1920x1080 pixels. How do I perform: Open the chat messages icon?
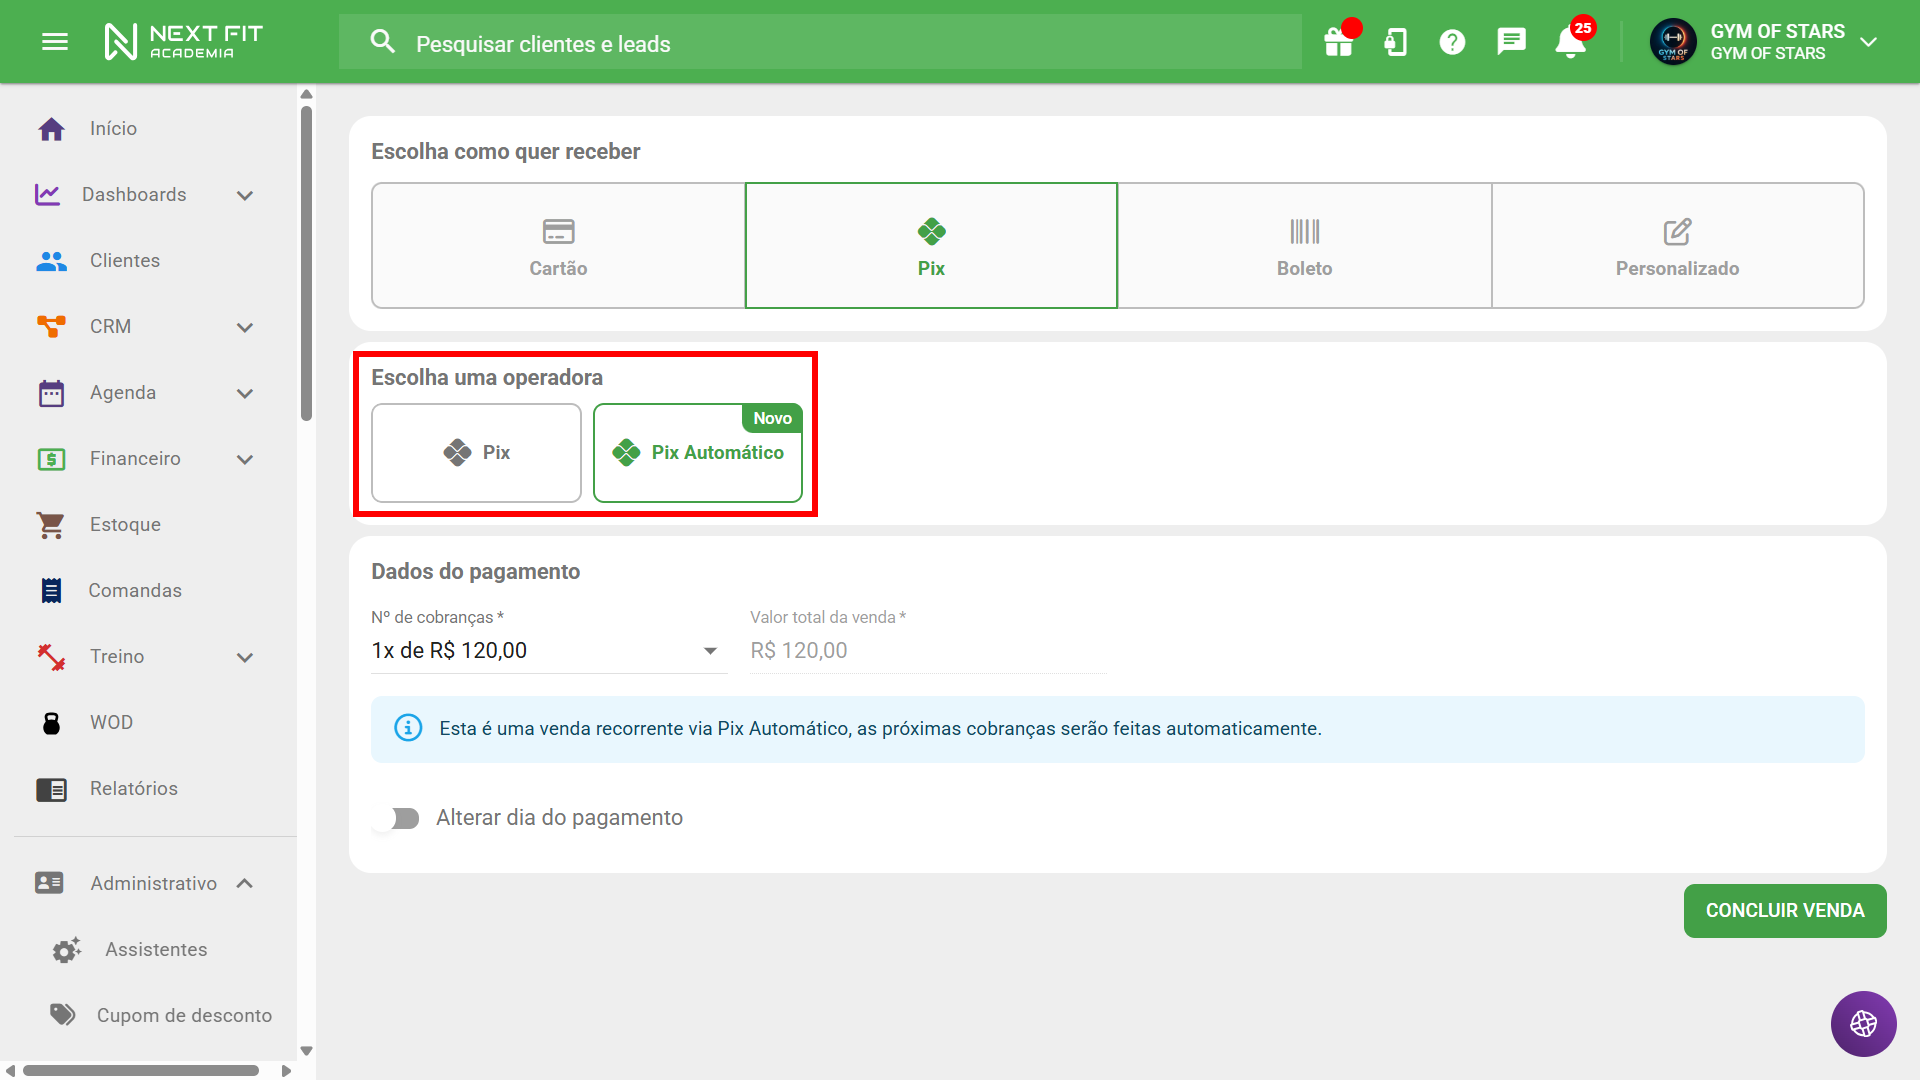pyautogui.click(x=1511, y=42)
